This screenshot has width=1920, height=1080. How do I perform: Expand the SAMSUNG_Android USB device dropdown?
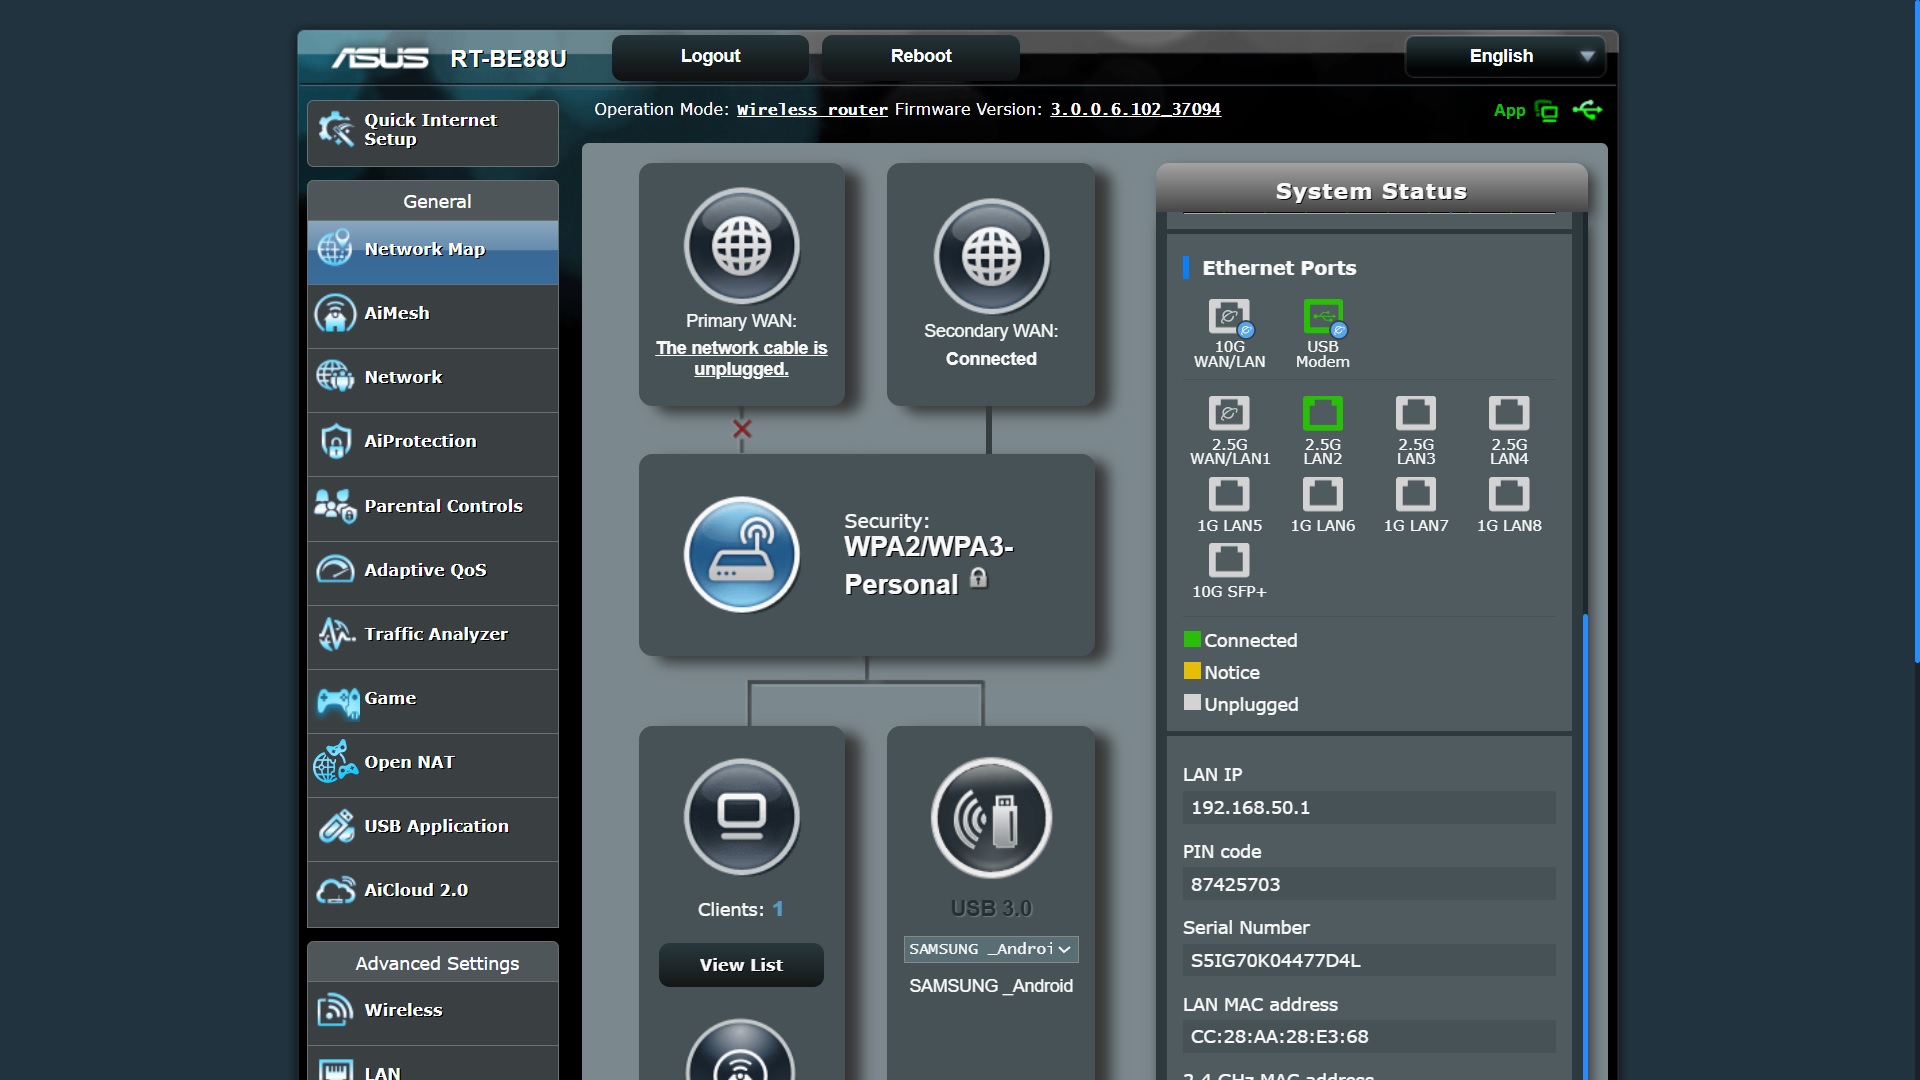click(990, 949)
